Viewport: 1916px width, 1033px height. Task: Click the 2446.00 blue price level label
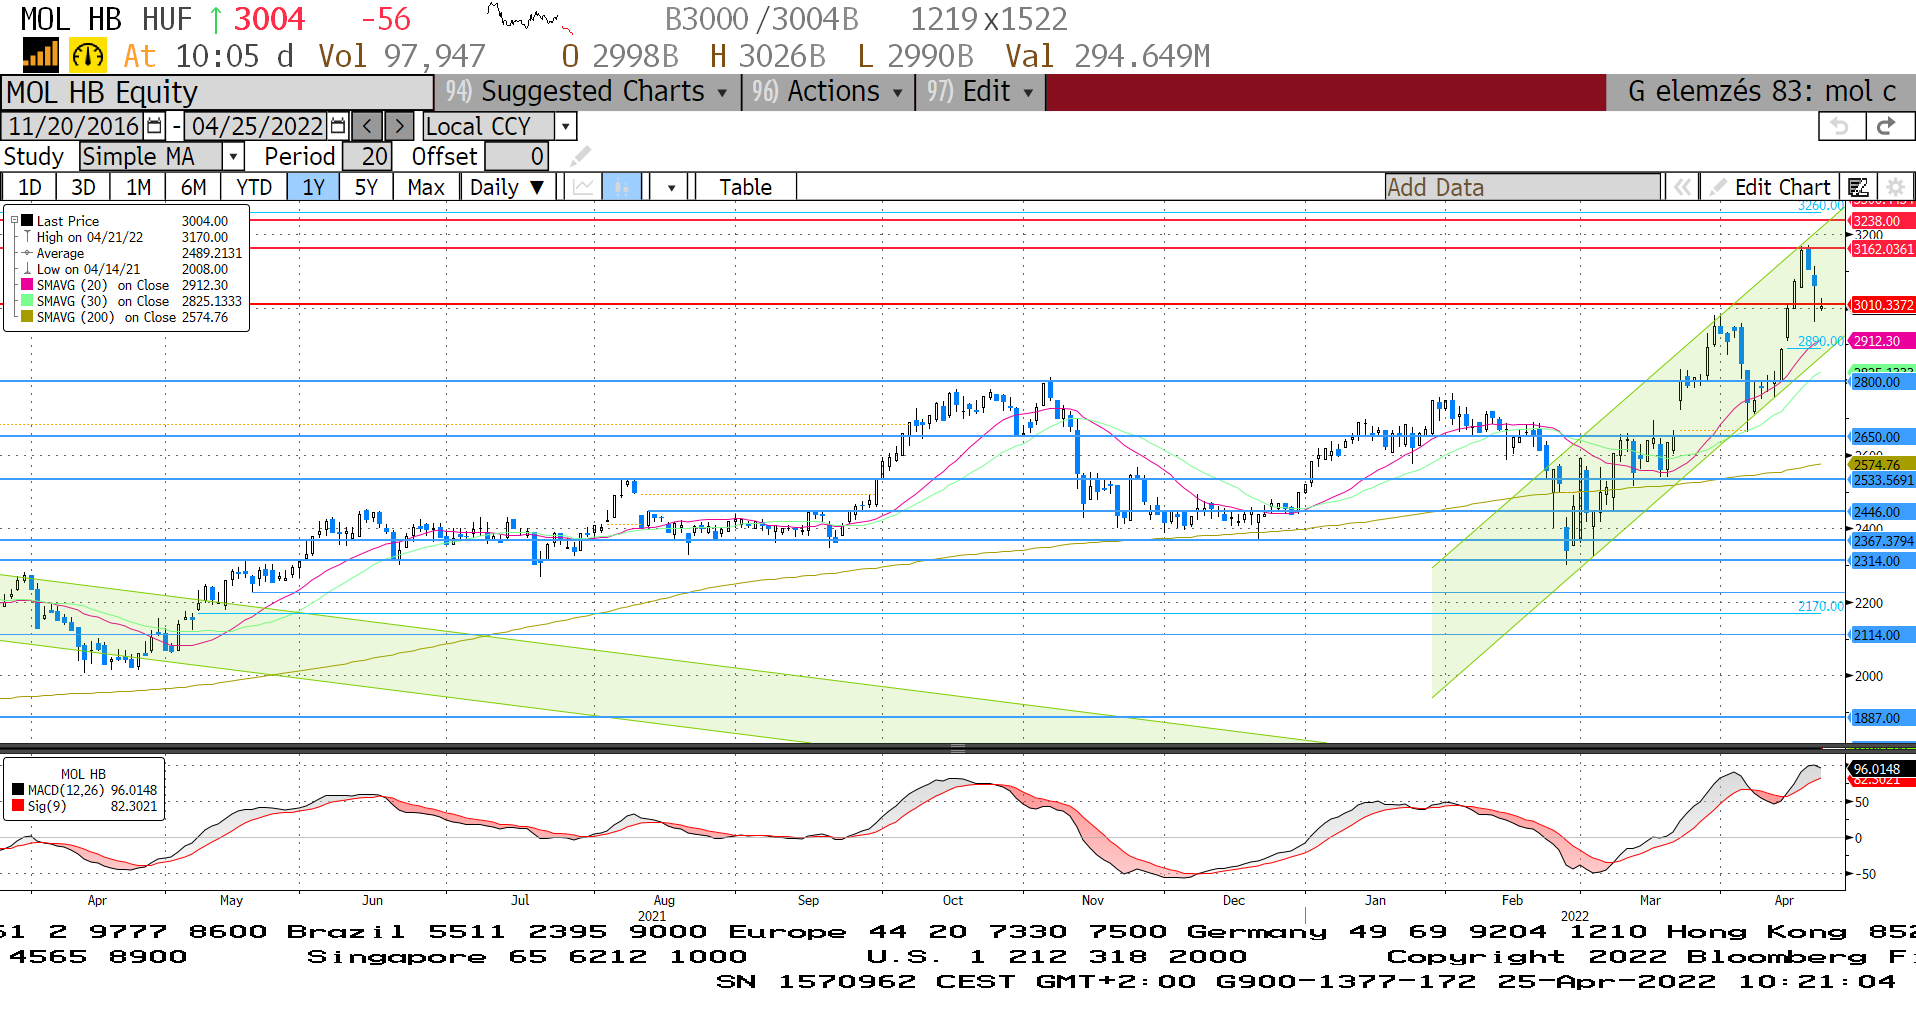click(x=1882, y=512)
